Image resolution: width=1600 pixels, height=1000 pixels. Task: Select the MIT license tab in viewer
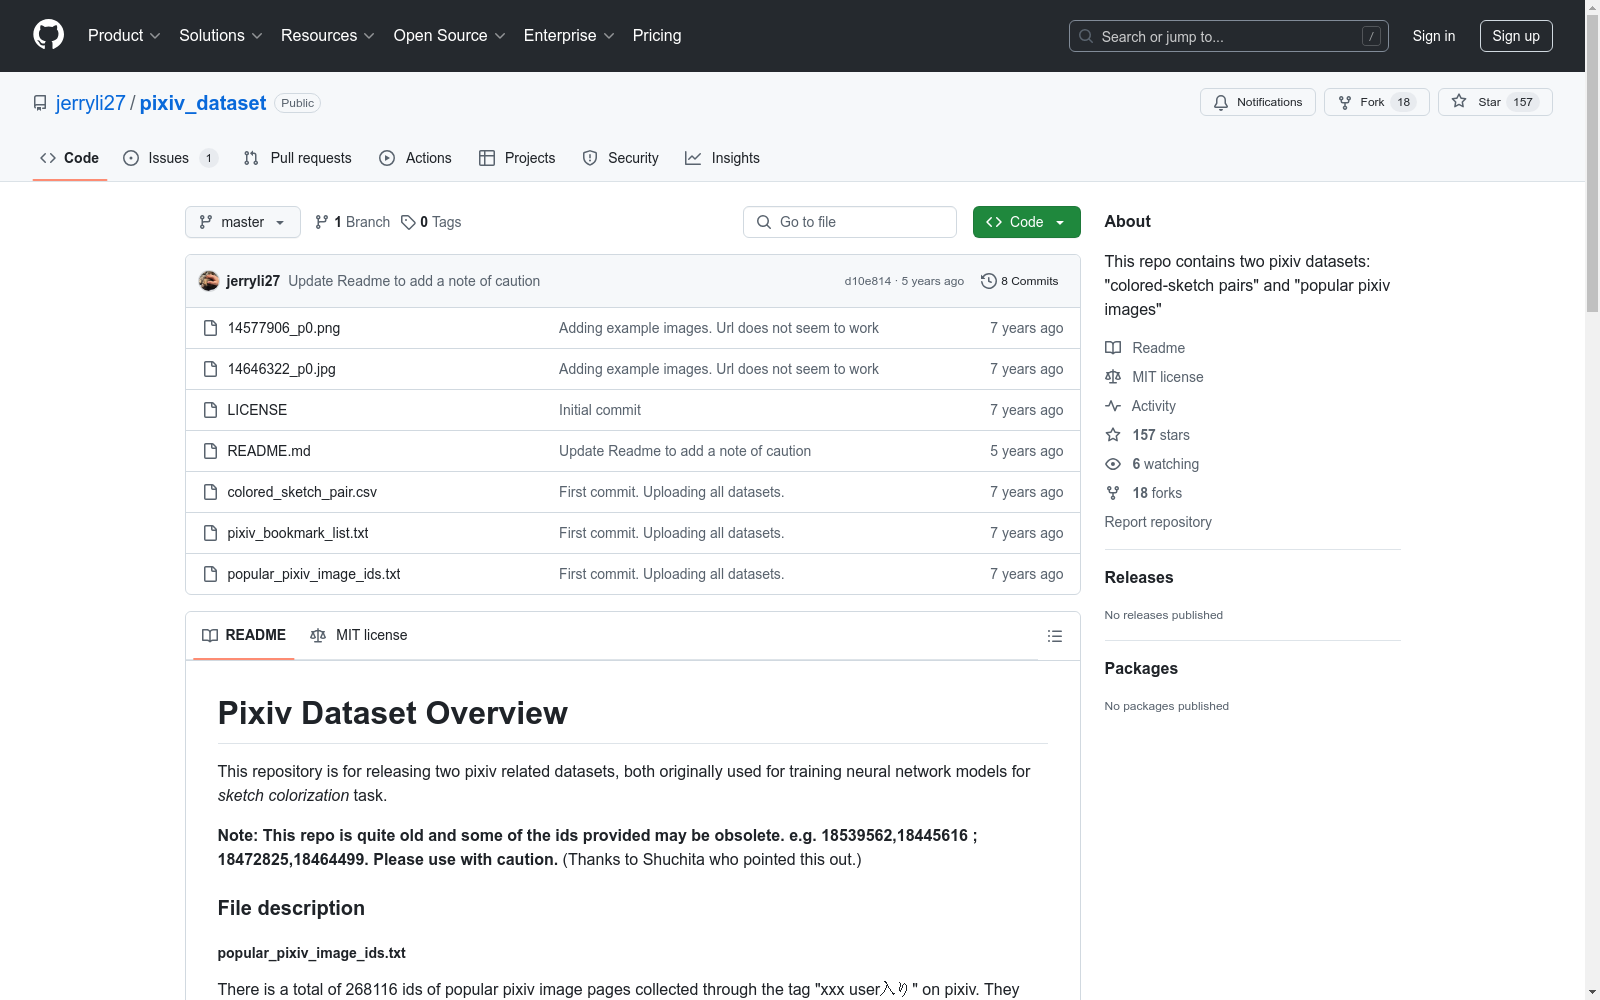(x=359, y=635)
